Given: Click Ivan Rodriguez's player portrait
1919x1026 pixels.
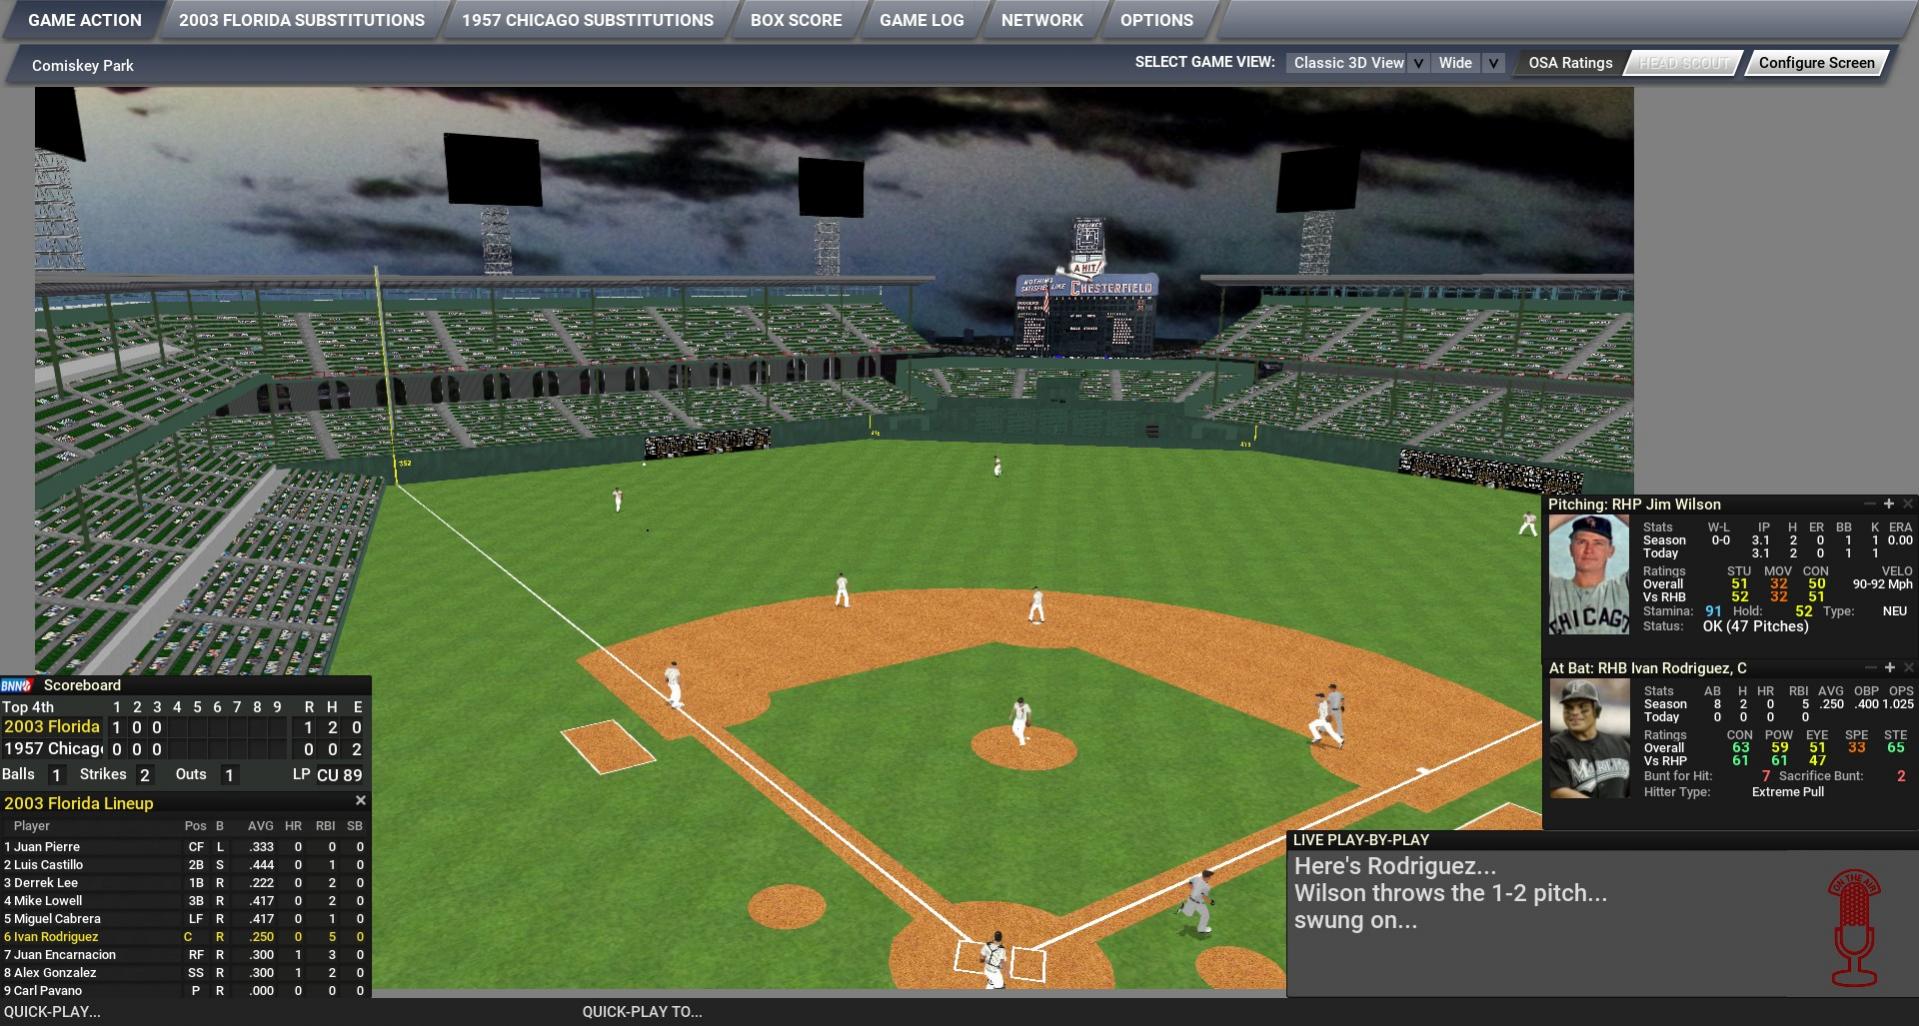Looking at the screenshot, I should coord(1589,738).
